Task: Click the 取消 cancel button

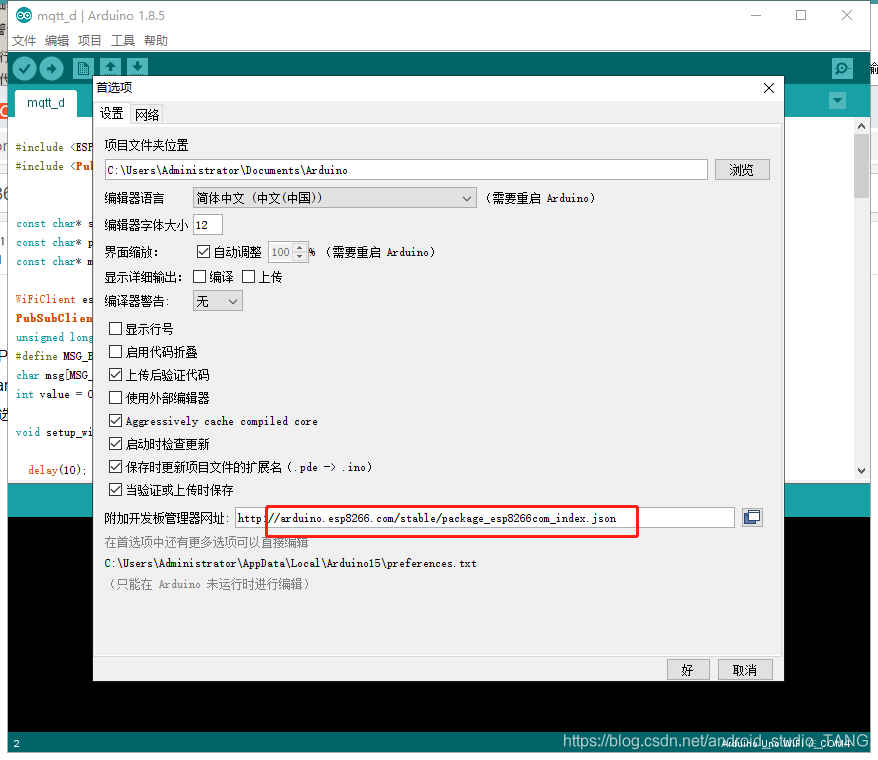Action: (745, 669)
